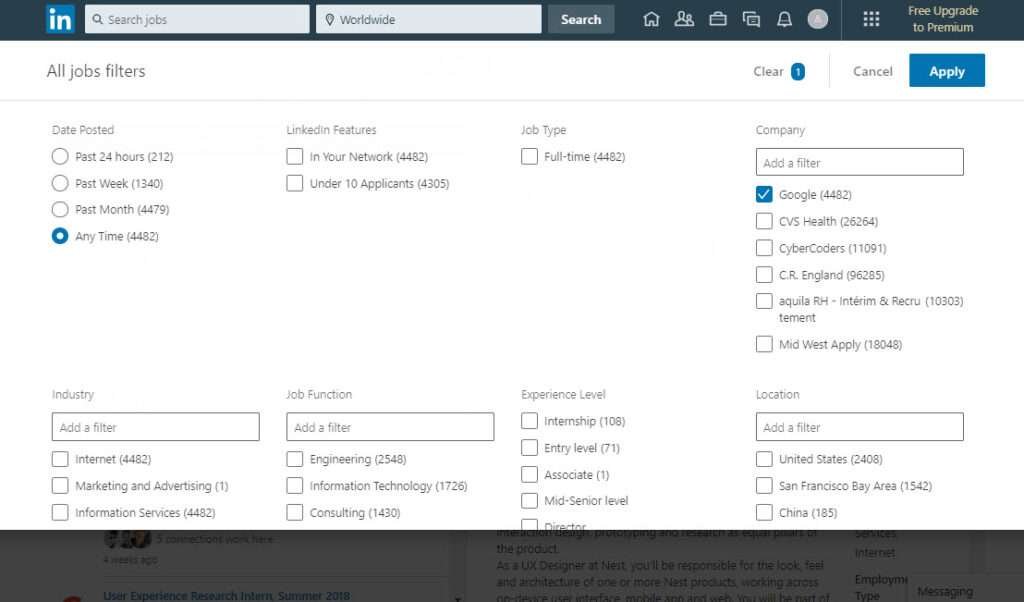Screen dimensions: 1024x602
Task: Click the Jobs briefcase icon
Action: [x=718, y=18]
